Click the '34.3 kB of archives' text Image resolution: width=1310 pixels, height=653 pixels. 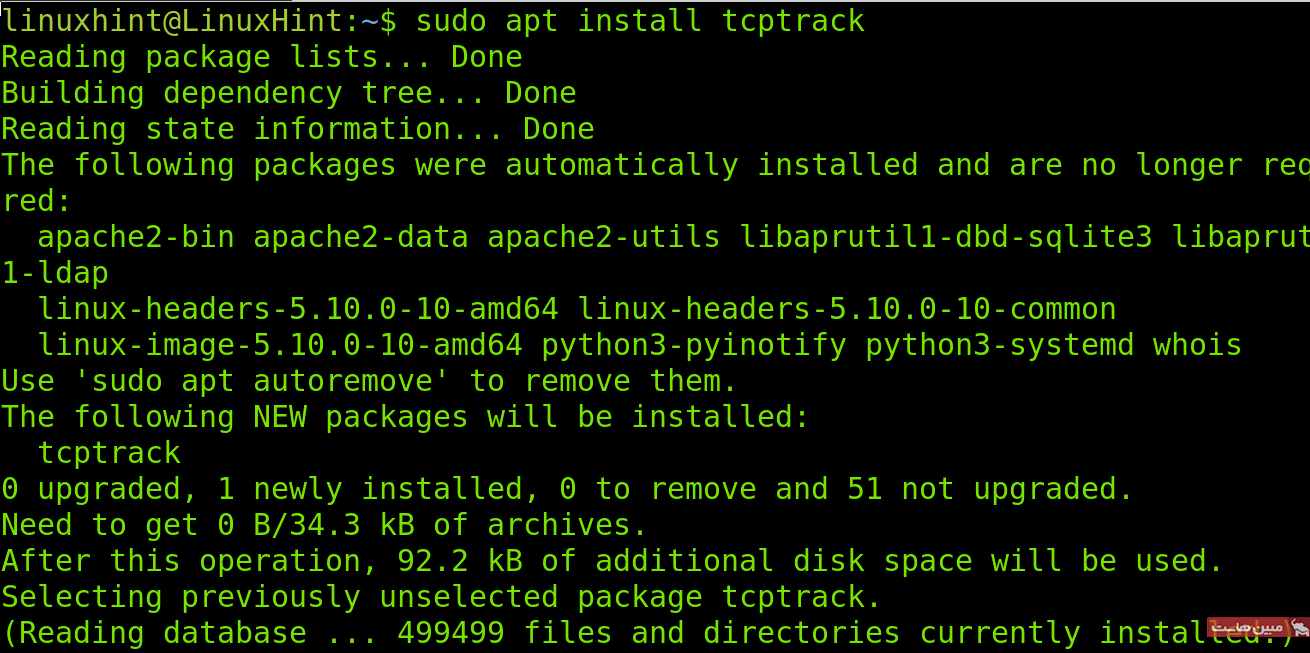tap(530, 524)
